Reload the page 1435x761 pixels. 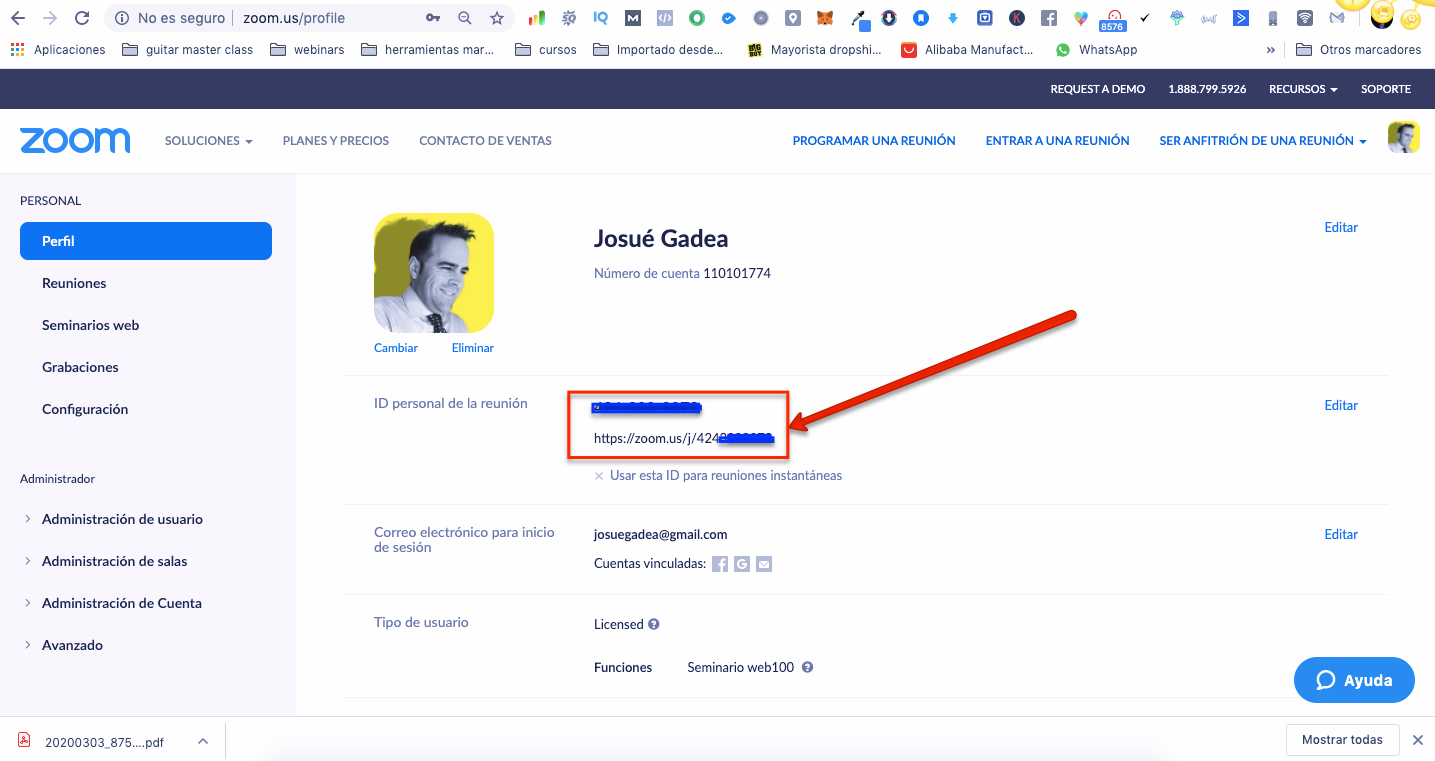pyautogui.click(x=82, y=18)
